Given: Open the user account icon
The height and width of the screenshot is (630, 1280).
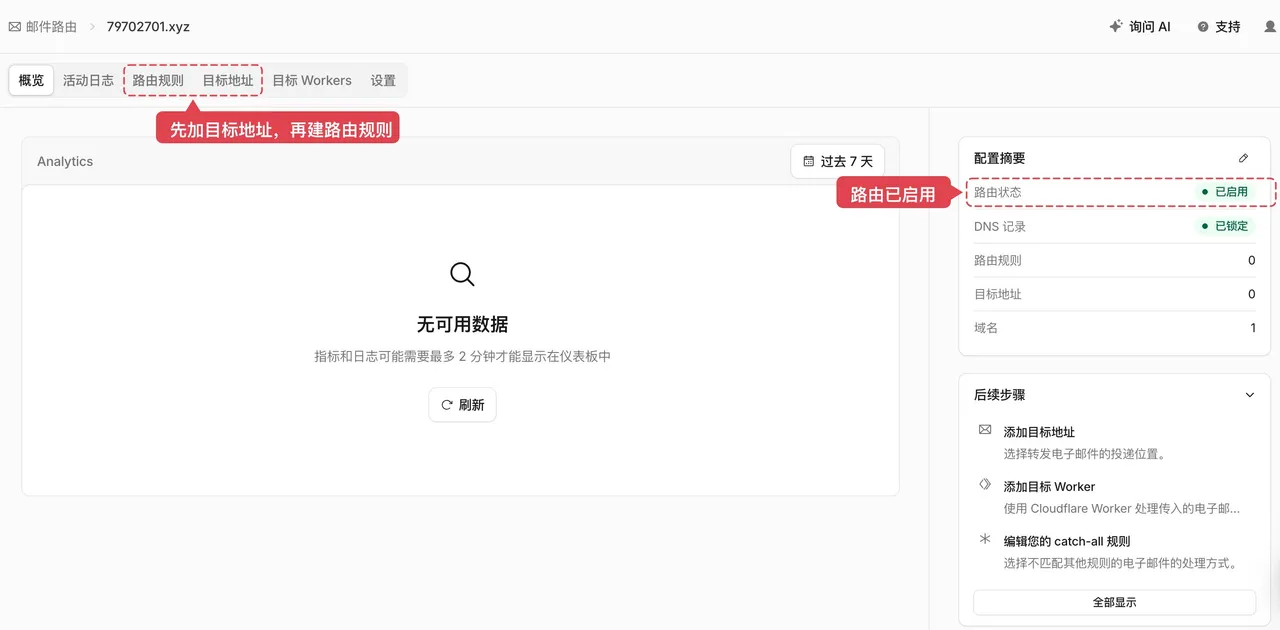Looking at the screenshot, I should tap(1271, 27).
